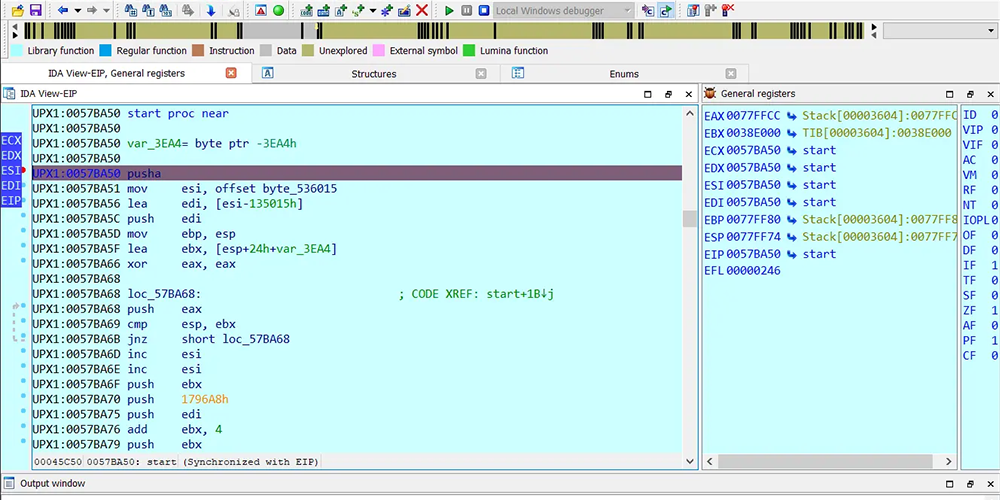This screenshot has height=500, width=1000.
Task: Start process with green play button
Action: (x=450, y=11)
